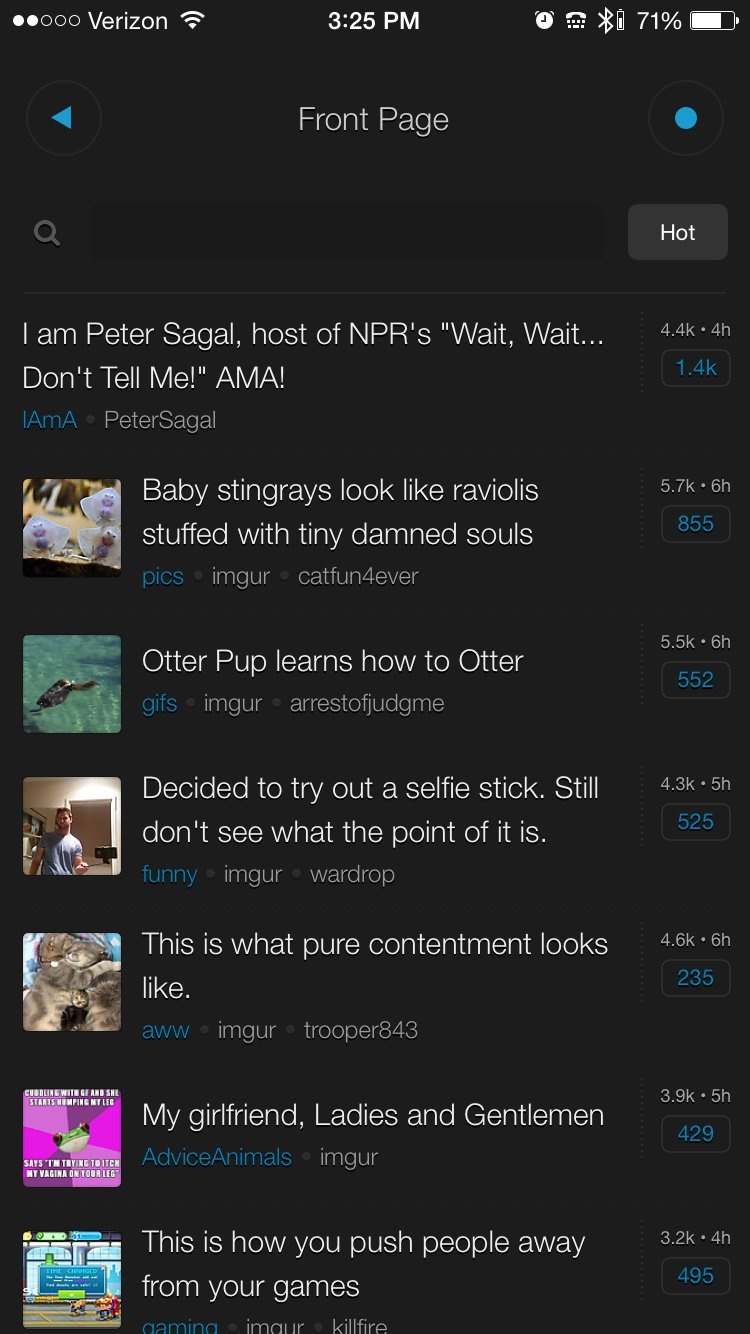Image resolution: width=750 pixels, height=1334 pixels.
Task: Open the 552 comments on Otter Pup
Action: (x=695, y=680)
